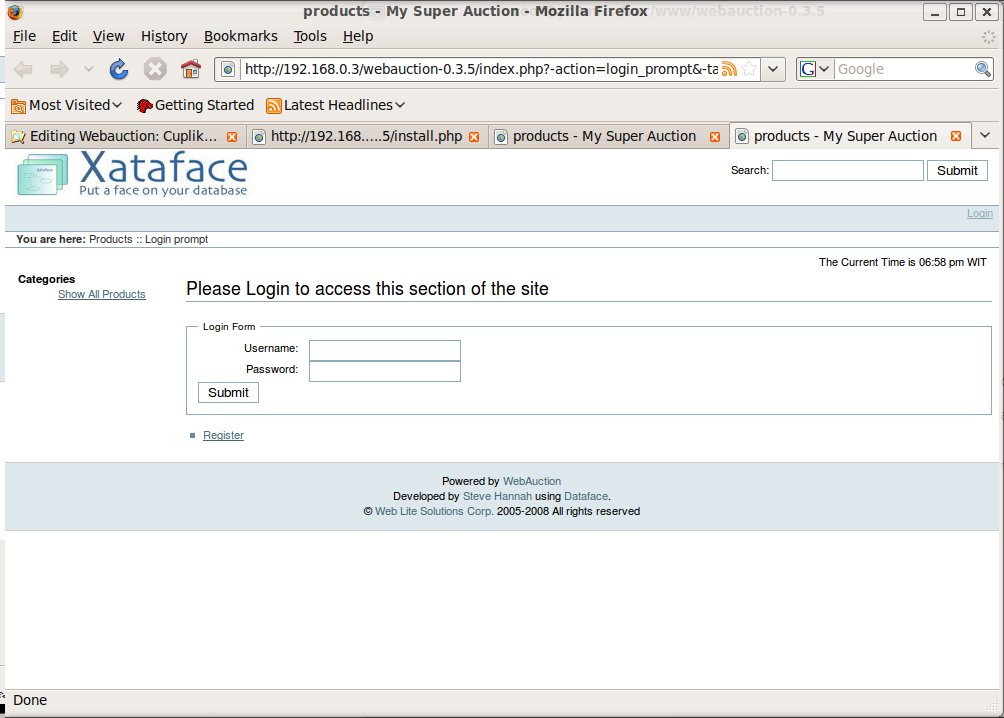Click the search magnifier icon in Google box

pyautogui.click(x=982, y=69)
